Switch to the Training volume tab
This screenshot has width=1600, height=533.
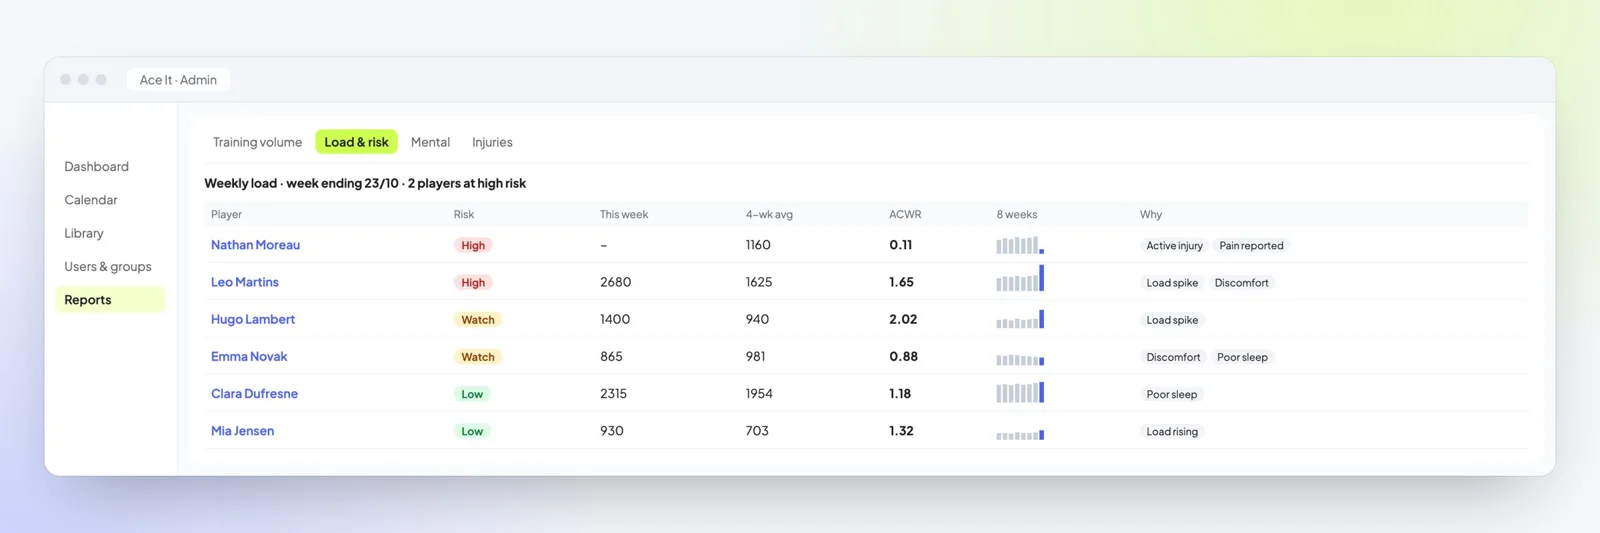(257, 142)
